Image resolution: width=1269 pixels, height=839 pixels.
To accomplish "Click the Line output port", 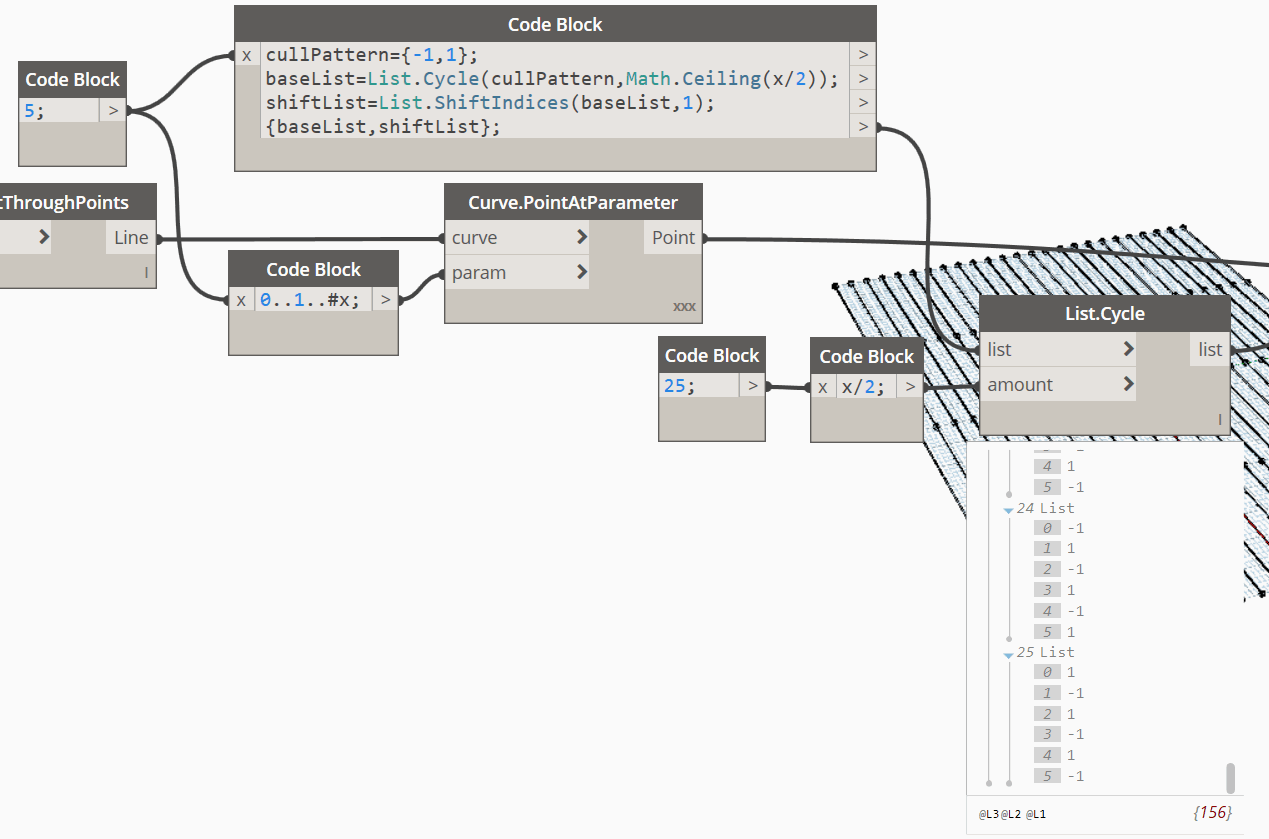I will coord(131,238).
